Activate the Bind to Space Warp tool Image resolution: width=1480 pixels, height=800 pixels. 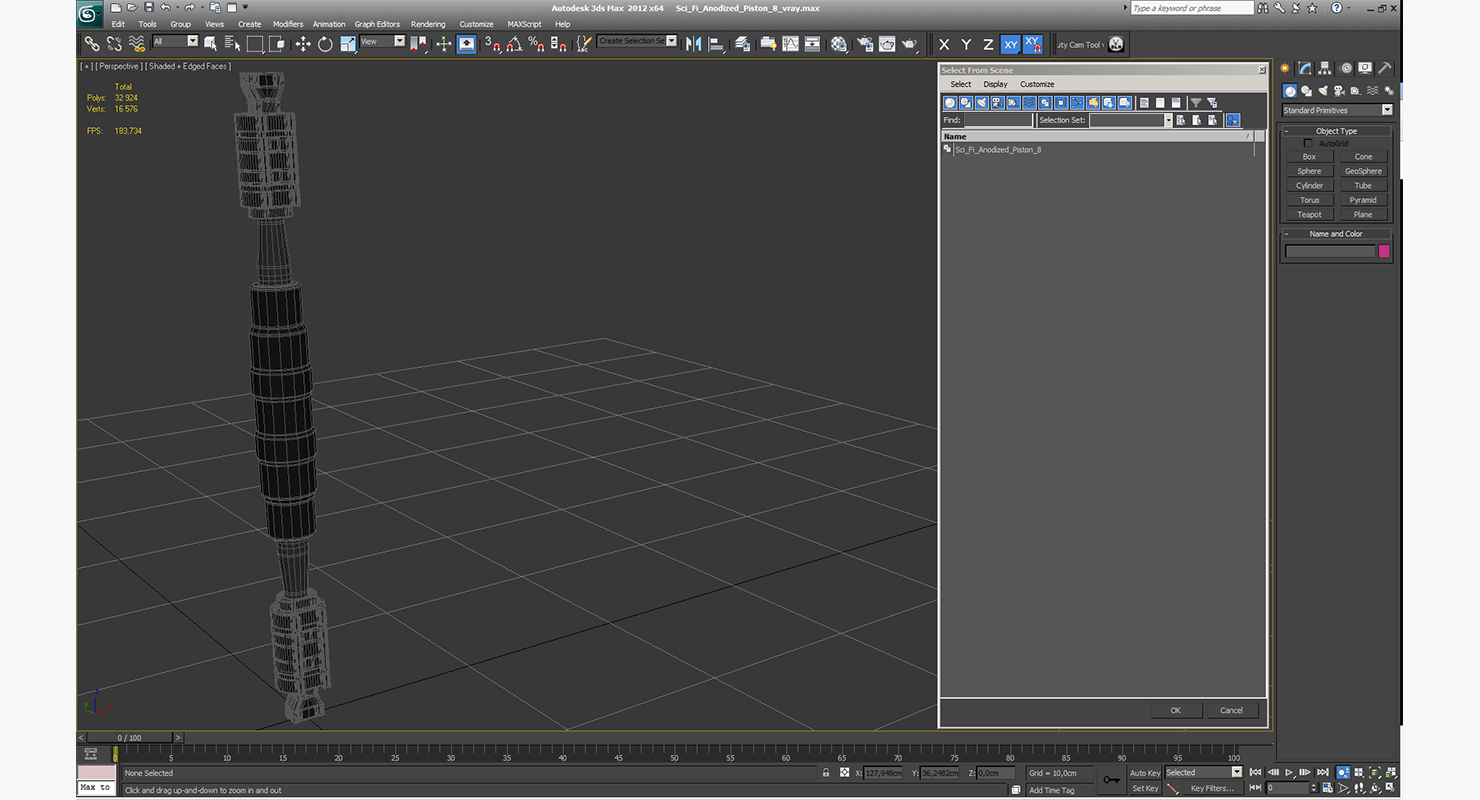coord(137,44)
